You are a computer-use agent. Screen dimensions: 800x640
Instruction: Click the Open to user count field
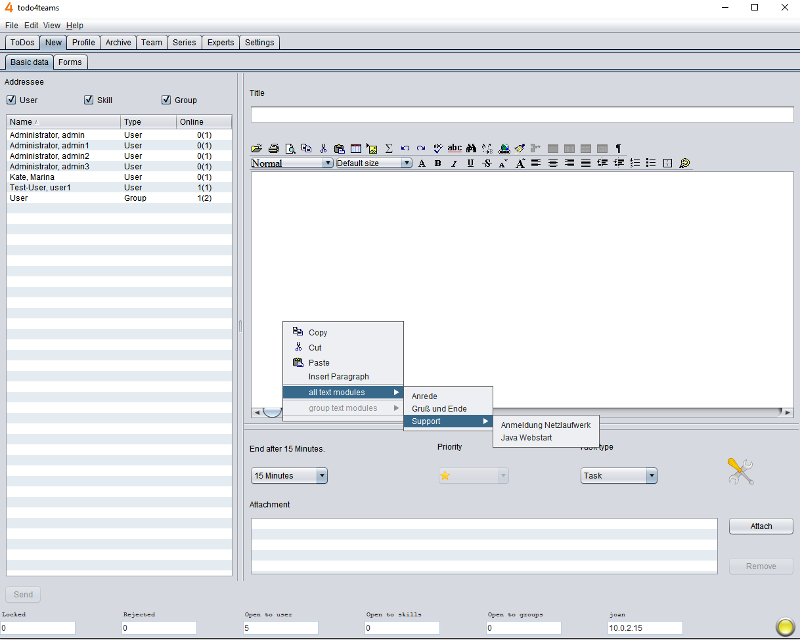click(x=281, y=628)
